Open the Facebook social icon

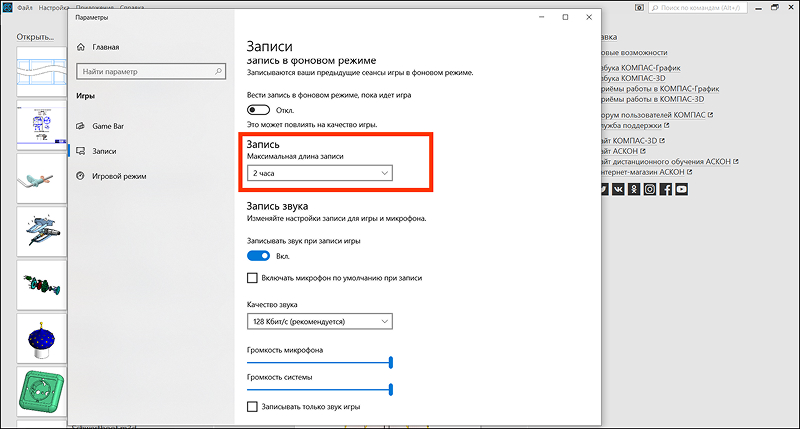point(666,189)
